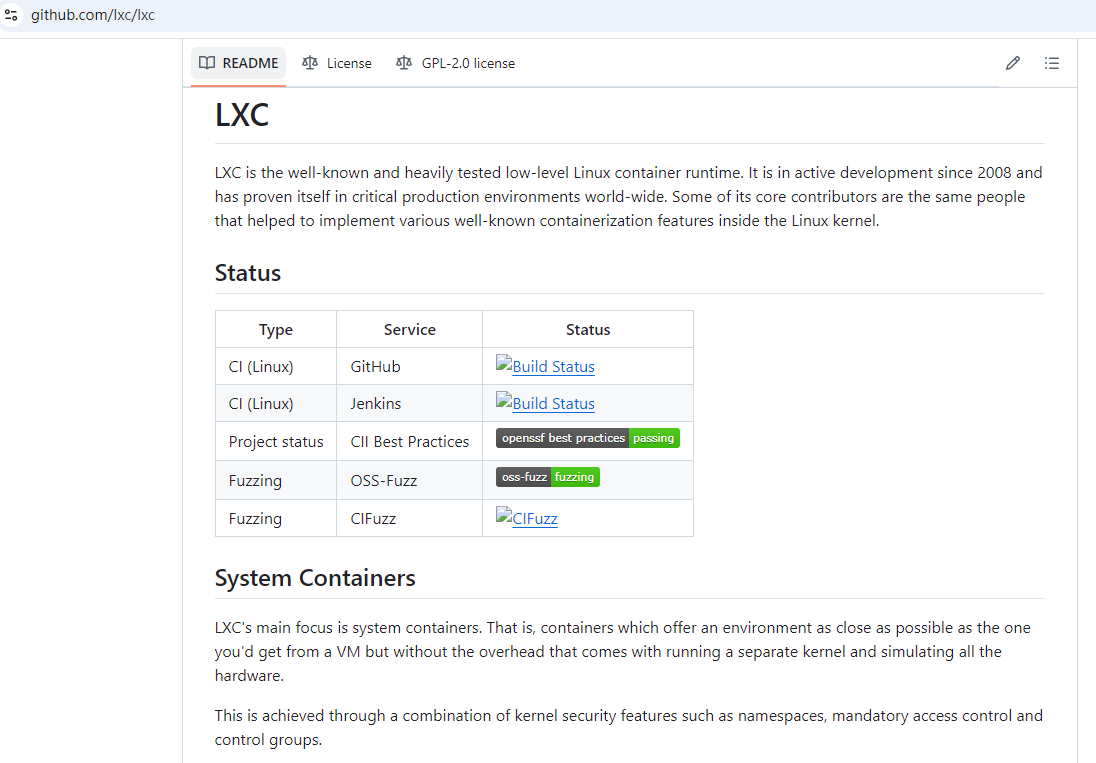This screenshot has height=763, width=1096.
Task: Open the CIFuzz link in Status table
Action: click(x=535, y=519)
